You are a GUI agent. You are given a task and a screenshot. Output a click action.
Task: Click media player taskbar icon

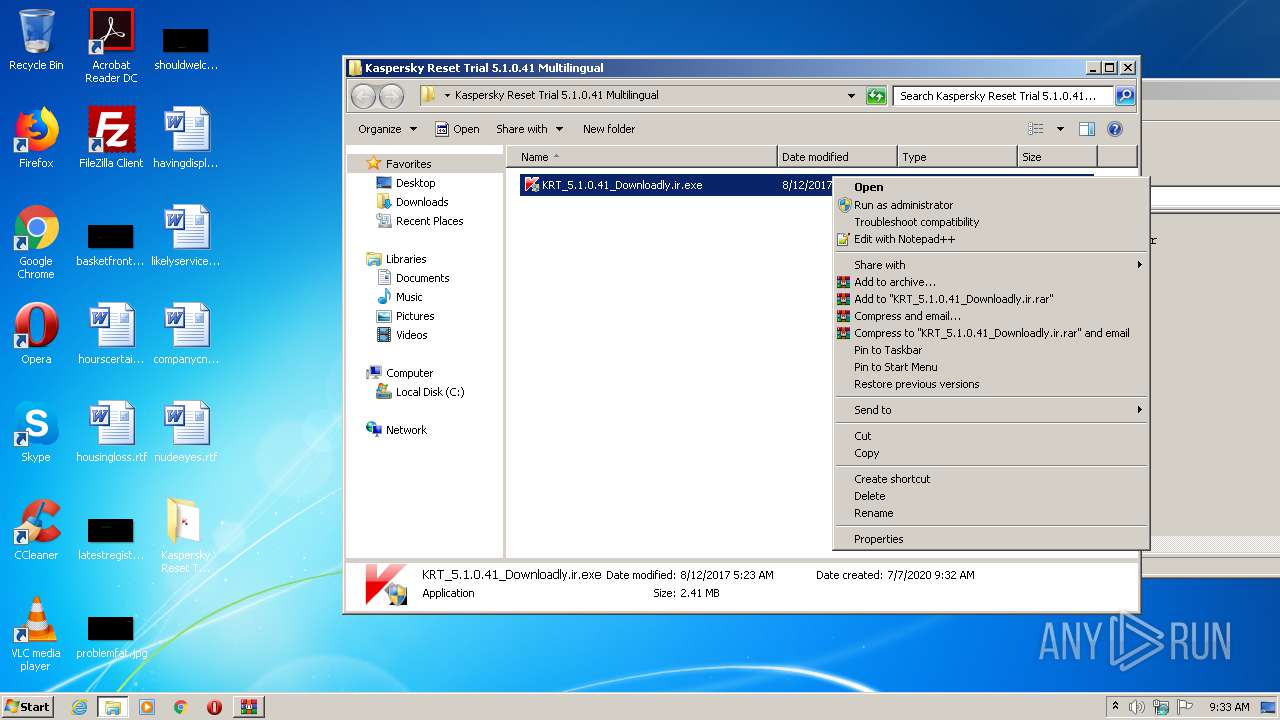[x=147, y=707]
